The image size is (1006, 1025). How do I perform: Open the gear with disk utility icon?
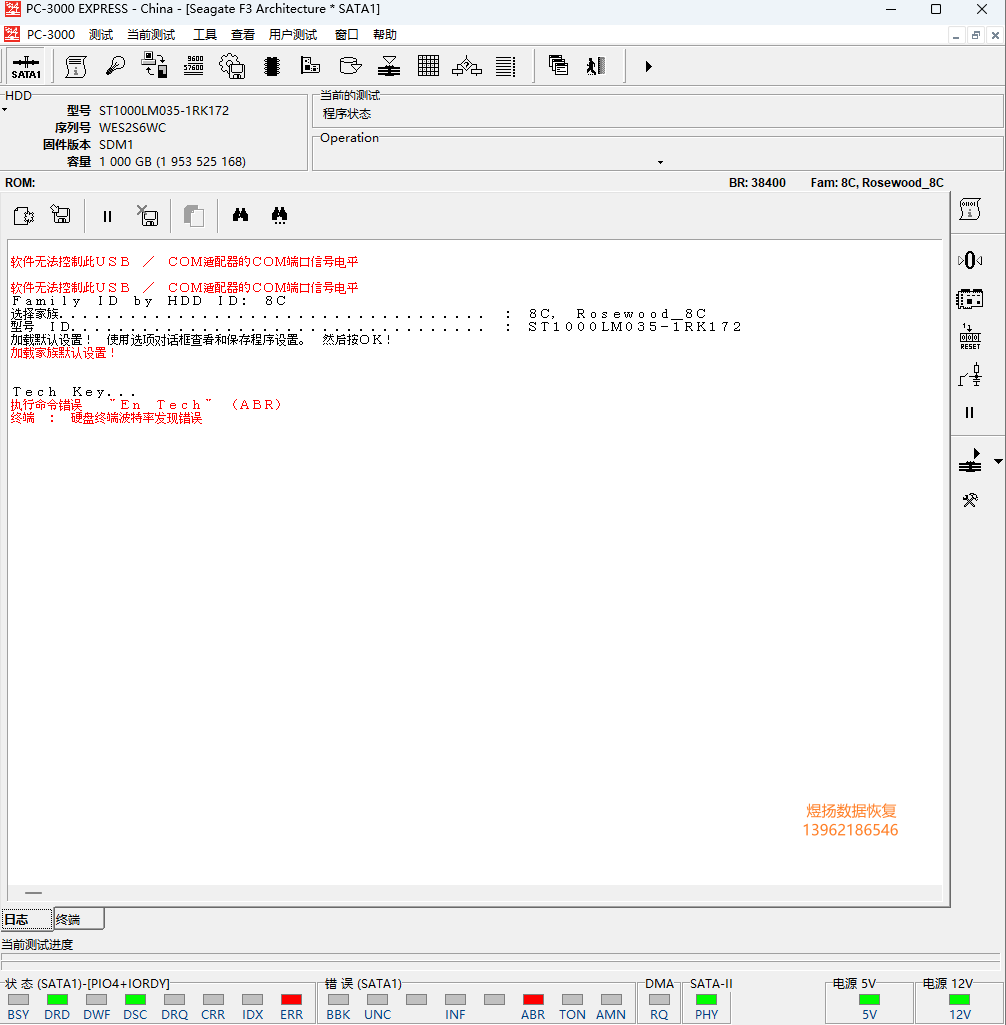tap(232, 66)
